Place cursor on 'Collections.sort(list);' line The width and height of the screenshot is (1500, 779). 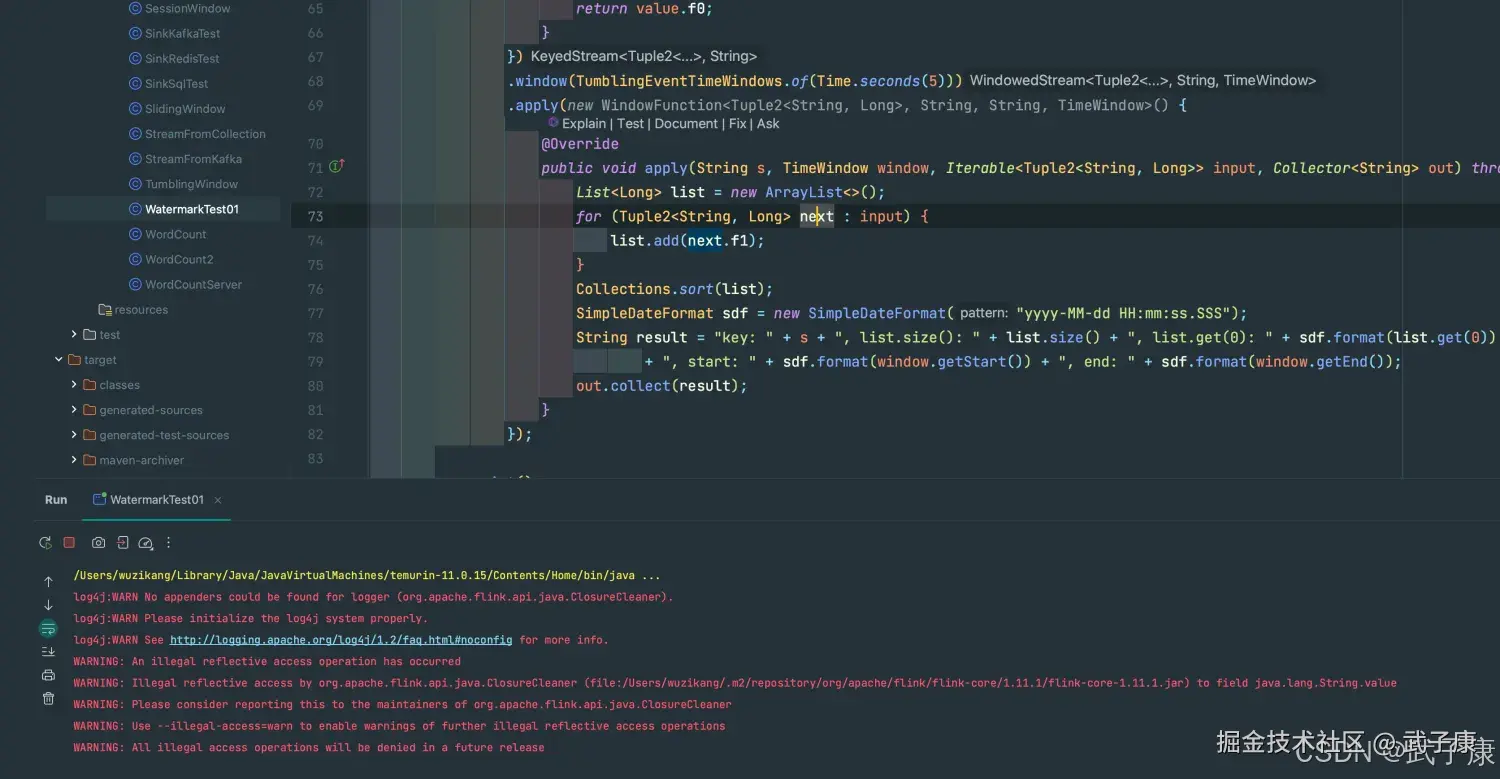674,289
